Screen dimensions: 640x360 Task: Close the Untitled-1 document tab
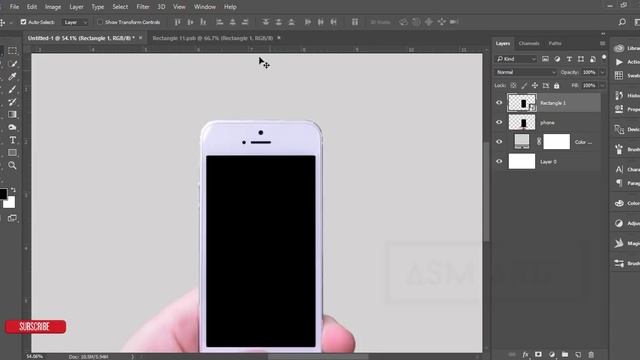coord(140,38)
